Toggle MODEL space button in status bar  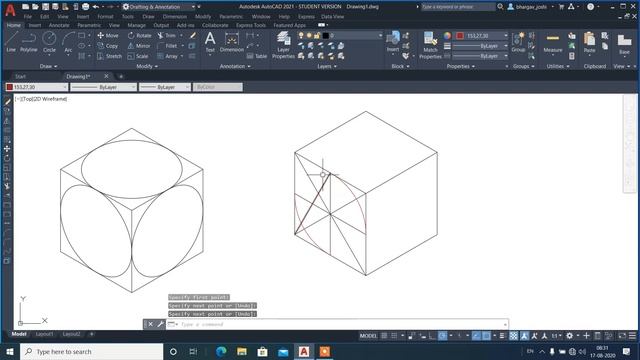point(368,336)
